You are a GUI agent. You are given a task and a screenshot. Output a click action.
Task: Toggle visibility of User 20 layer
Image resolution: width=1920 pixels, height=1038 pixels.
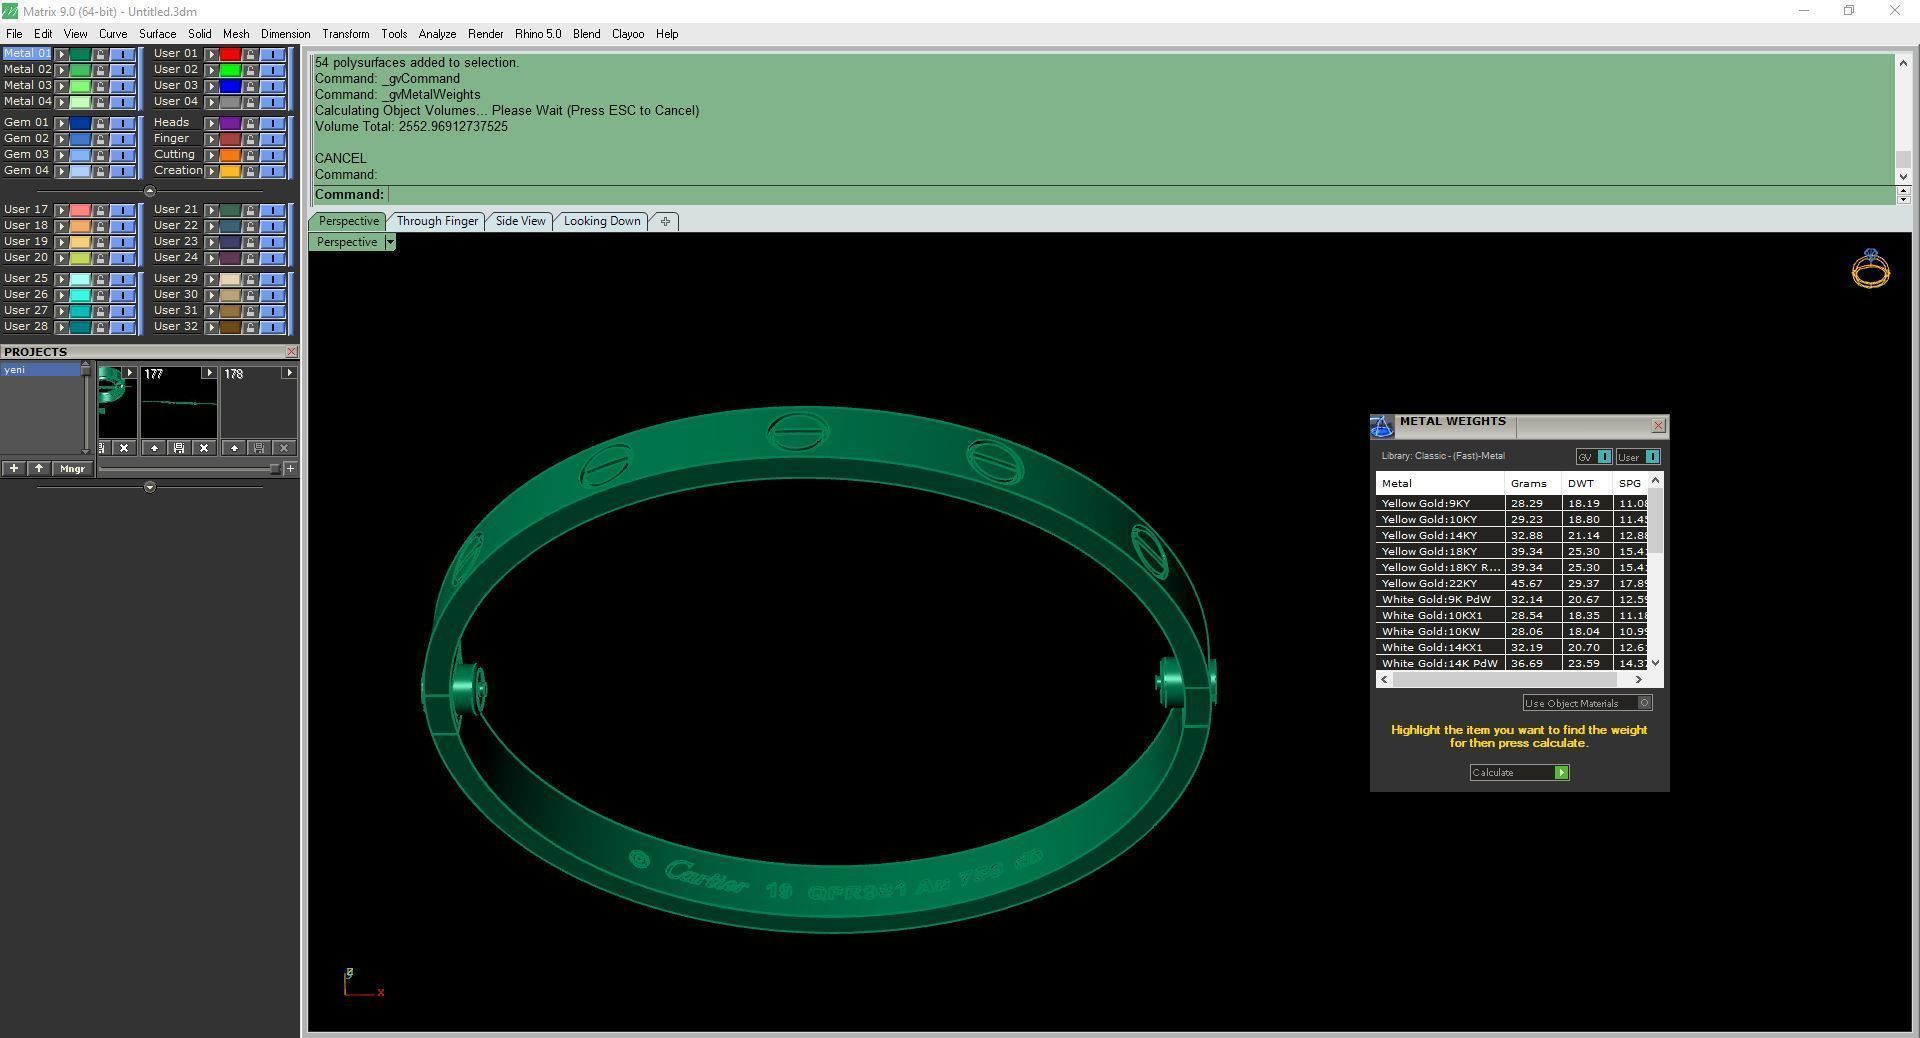click(123, 258)
